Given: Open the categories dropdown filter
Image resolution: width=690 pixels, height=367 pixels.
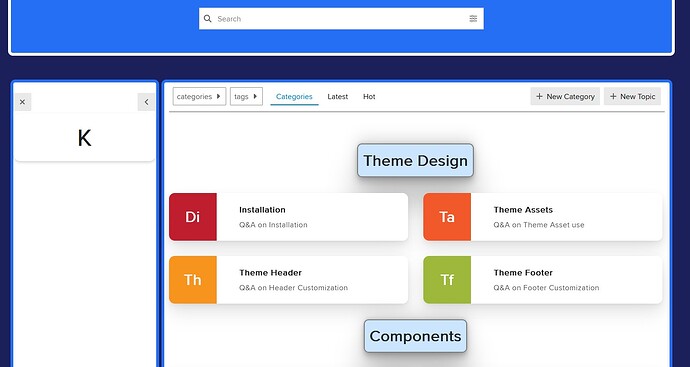Looking at the screenshot, I should click(x=199, y=96).
